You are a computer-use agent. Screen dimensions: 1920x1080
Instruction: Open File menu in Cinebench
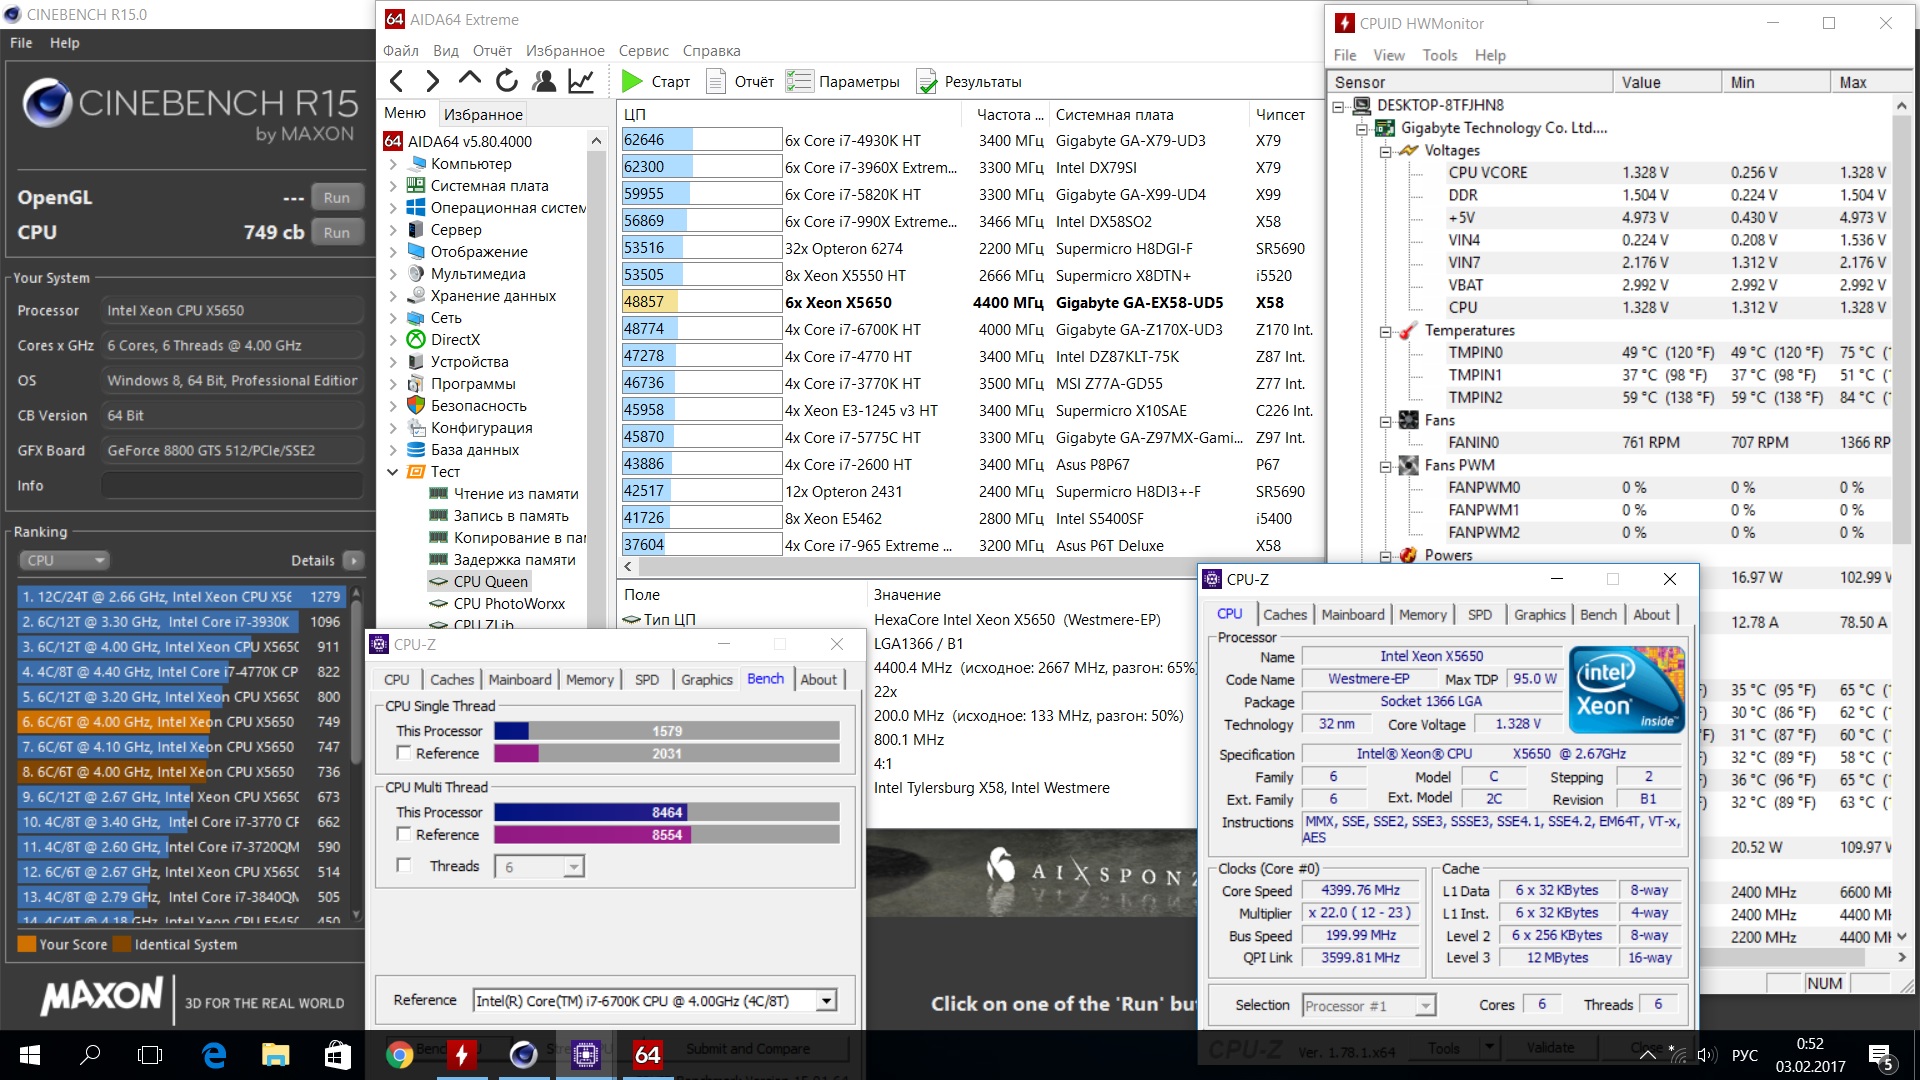tap(21, 43)
